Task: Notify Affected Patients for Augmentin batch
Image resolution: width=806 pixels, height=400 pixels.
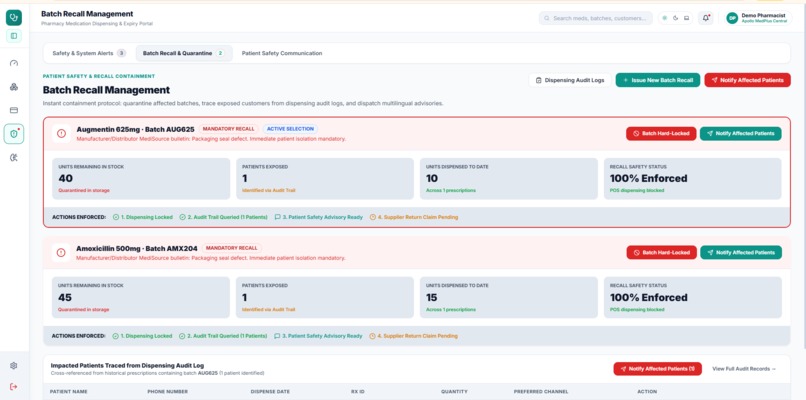Action: (740, 134)
